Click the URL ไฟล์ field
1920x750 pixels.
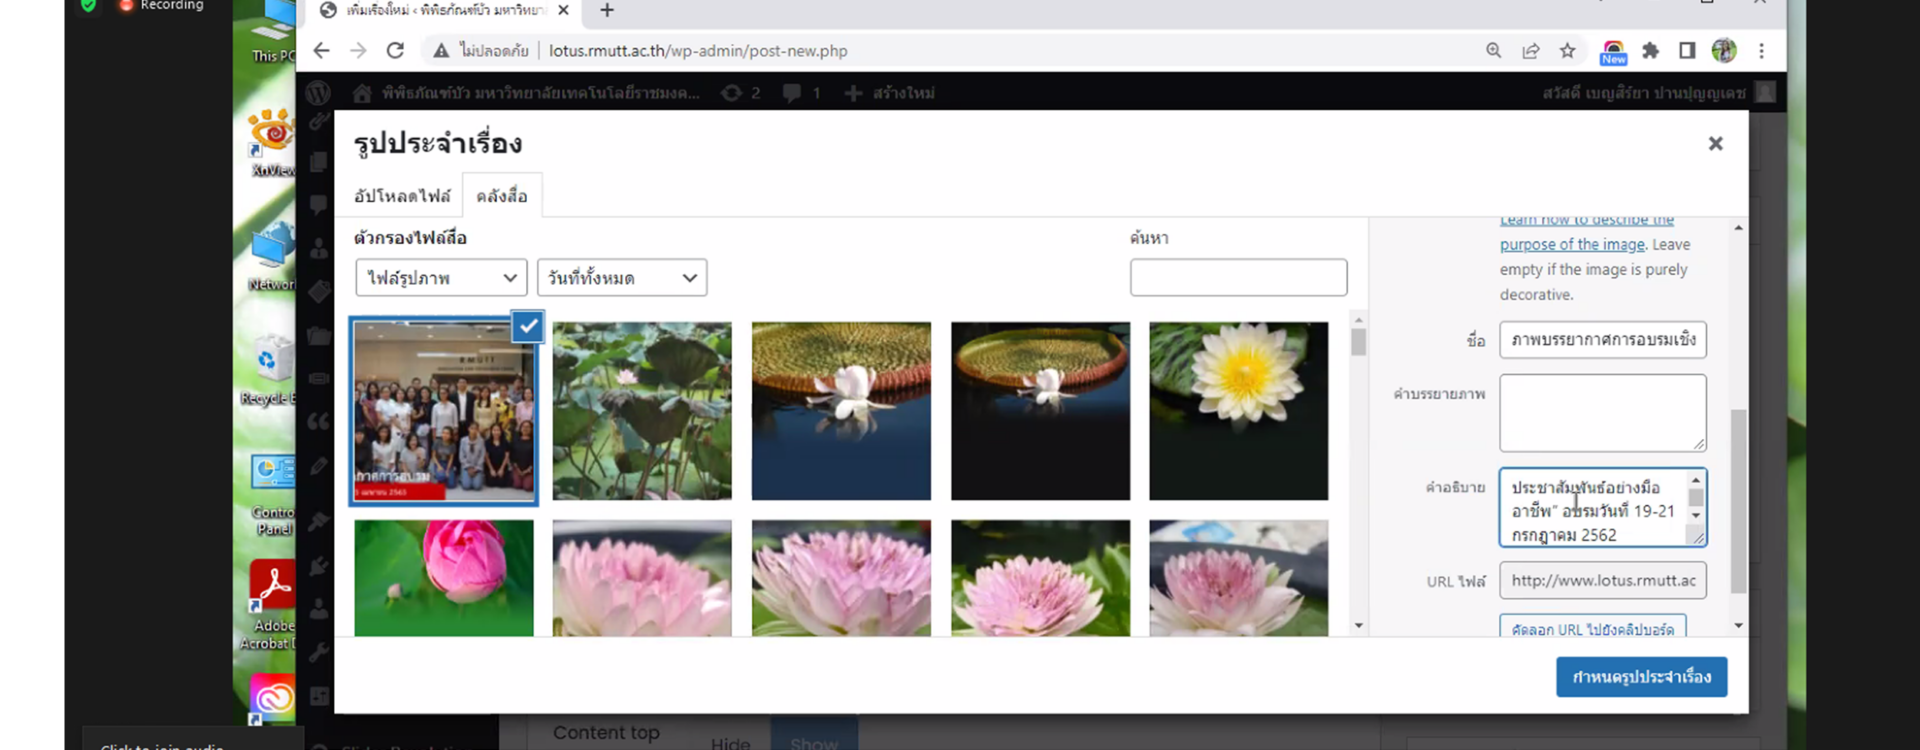pos(1602,581)
